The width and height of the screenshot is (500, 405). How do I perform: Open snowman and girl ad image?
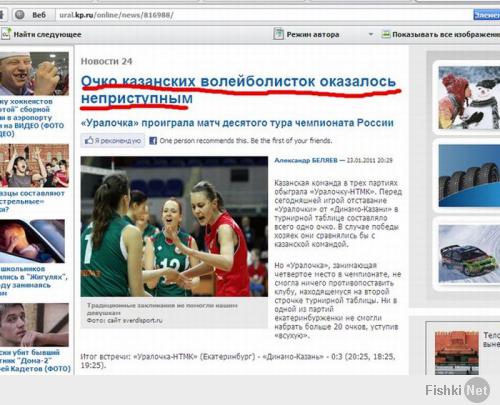coord(469,98)
